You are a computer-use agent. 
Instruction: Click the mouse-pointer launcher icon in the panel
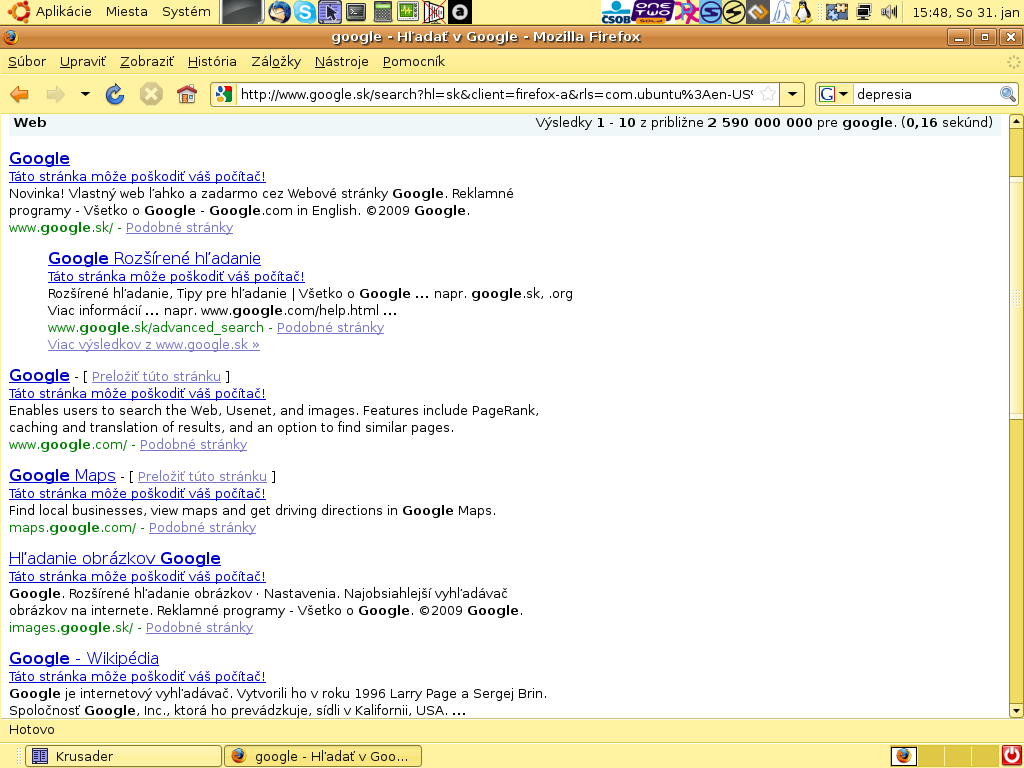[330, 12]
